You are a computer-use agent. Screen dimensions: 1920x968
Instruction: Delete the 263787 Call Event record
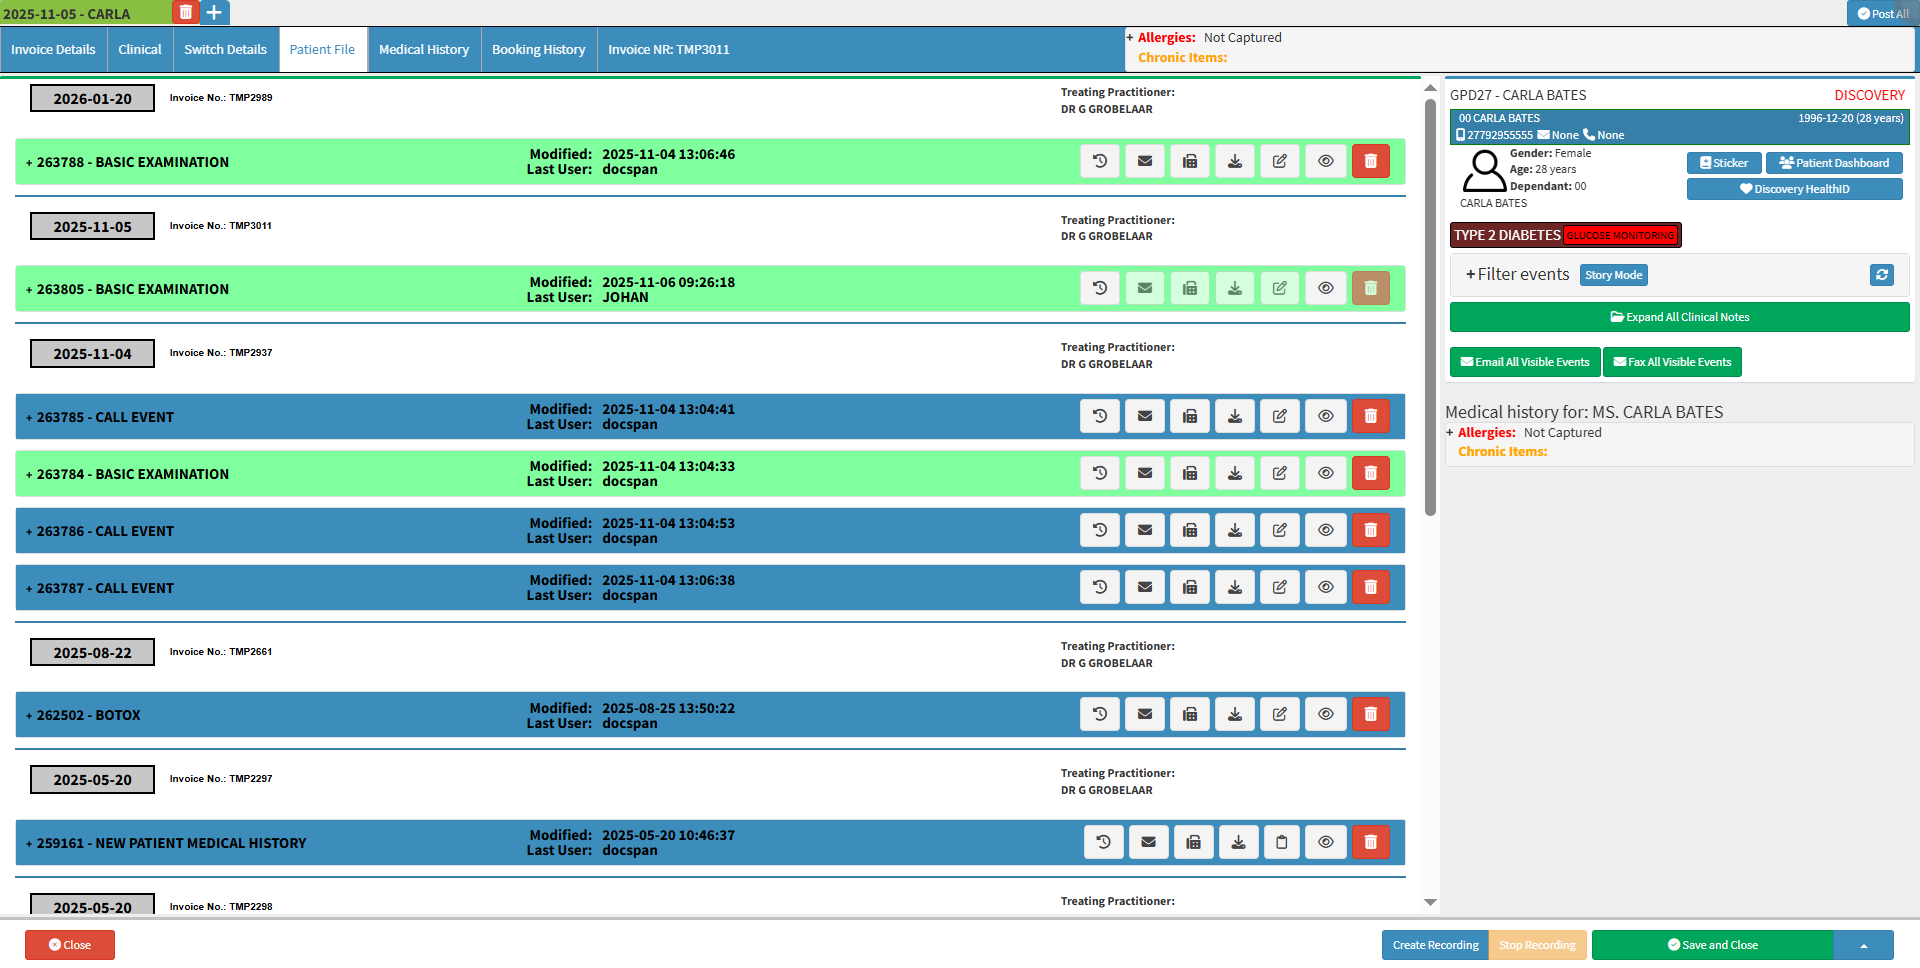click(x=1370, y=587)
